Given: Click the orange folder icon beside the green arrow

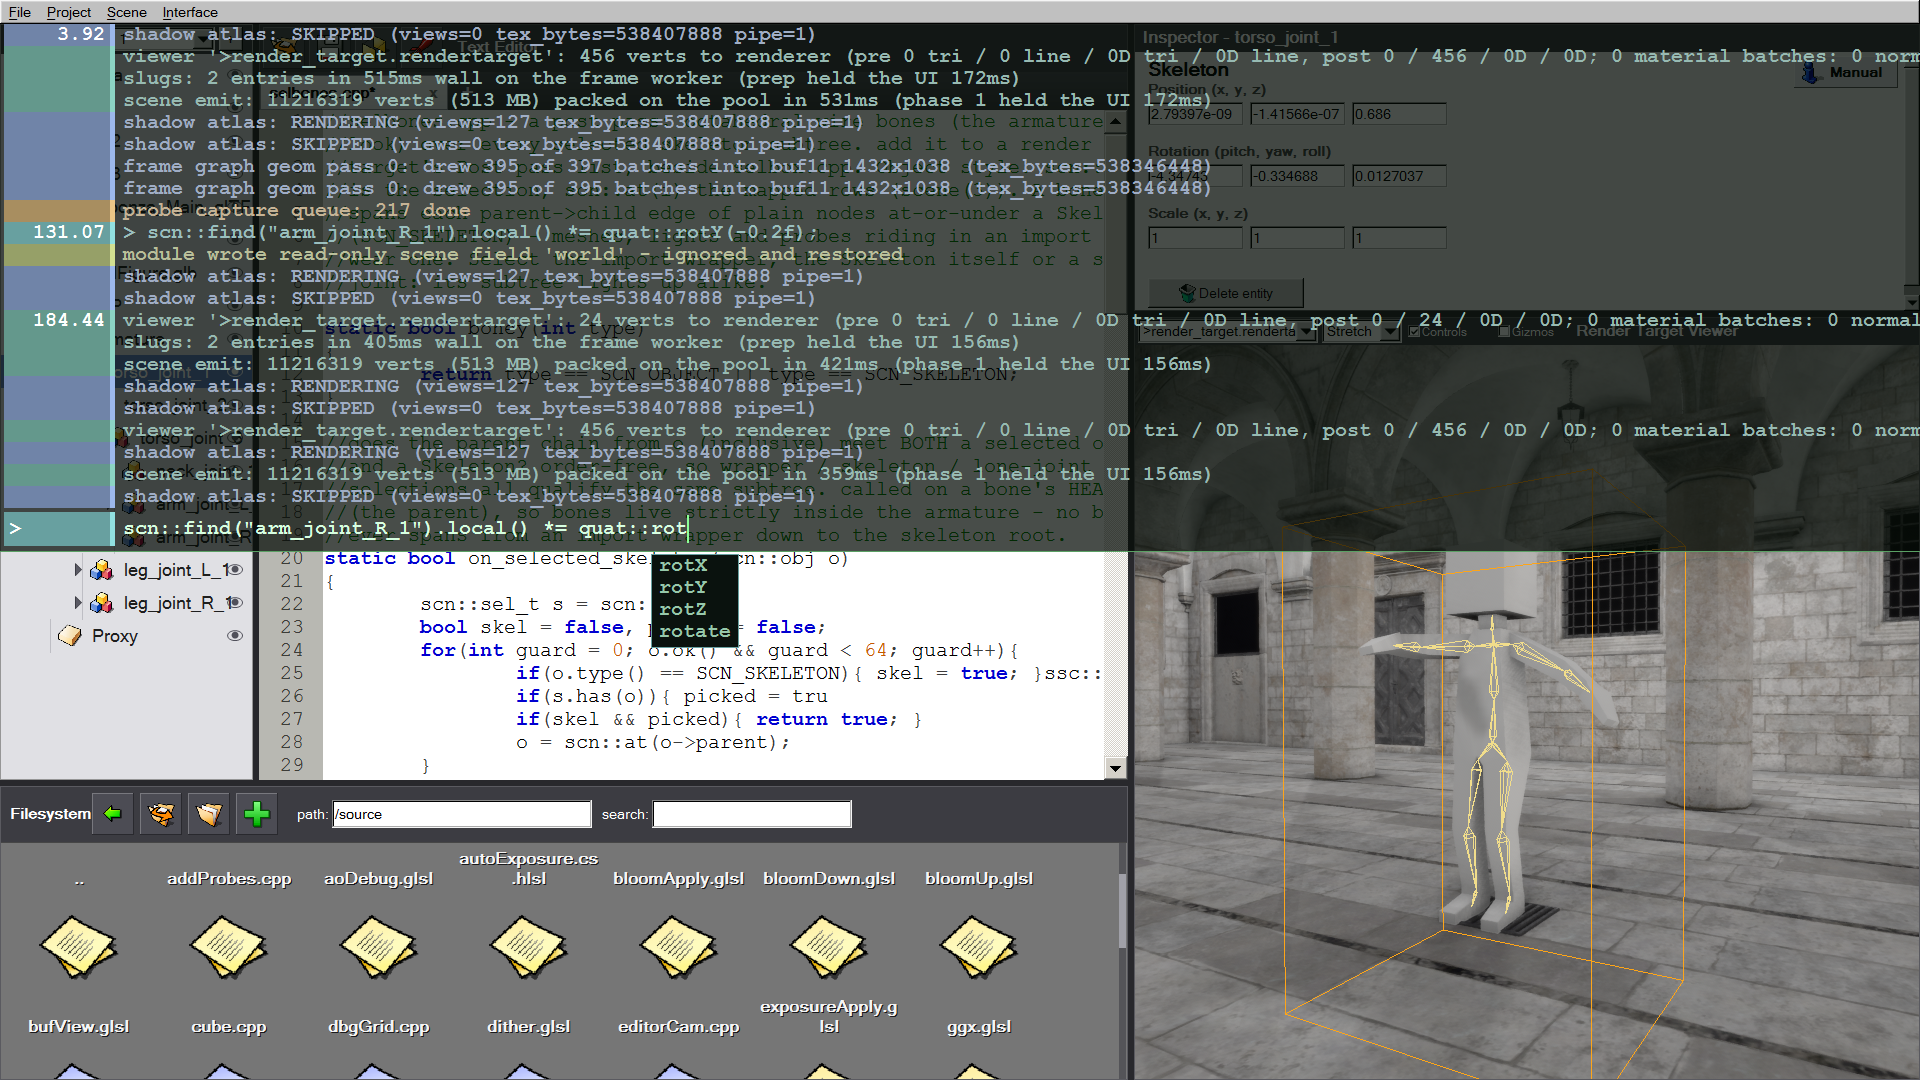Looking at the screenshot, I should click(x=160, y=814).
